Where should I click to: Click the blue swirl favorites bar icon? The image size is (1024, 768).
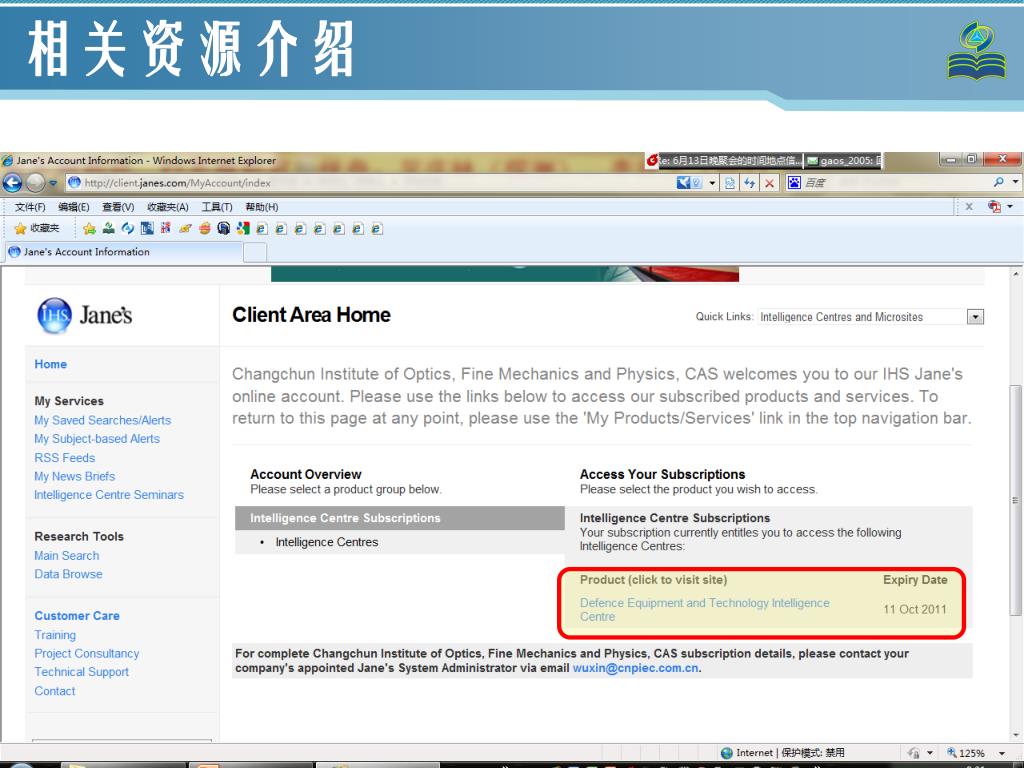(x=128, y=228)
